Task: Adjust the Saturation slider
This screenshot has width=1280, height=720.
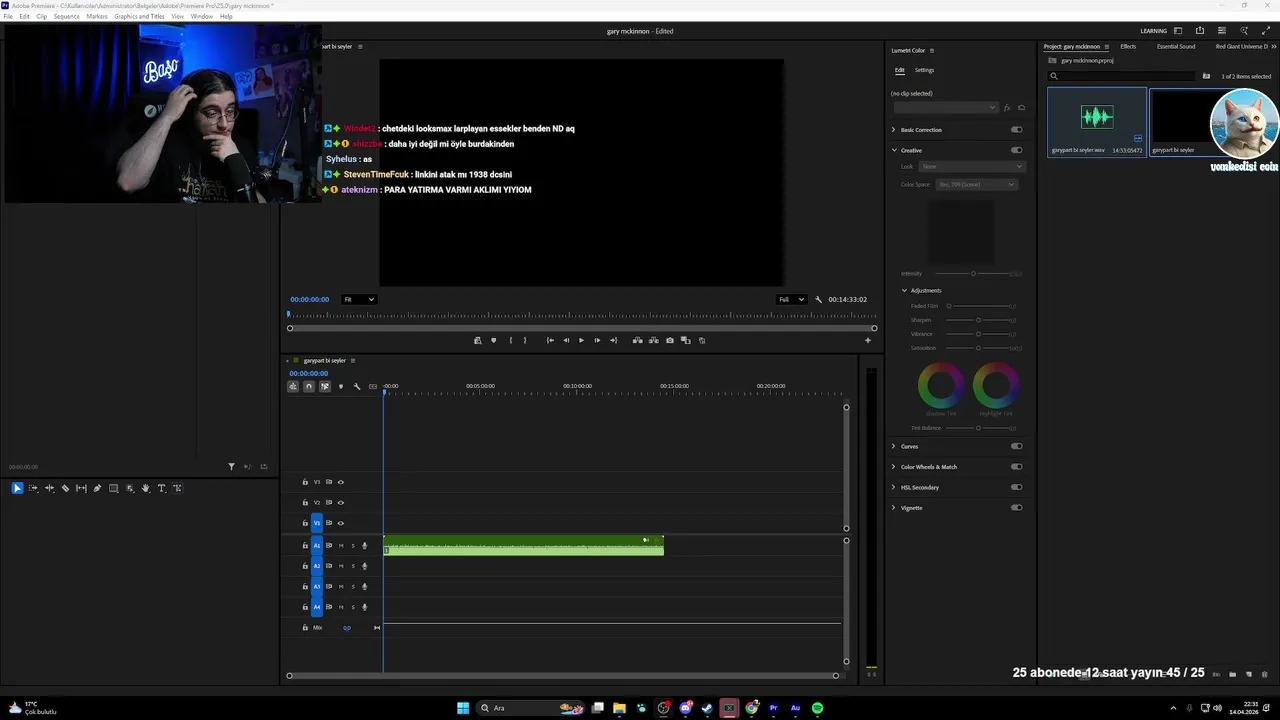Action: [978, 348]
